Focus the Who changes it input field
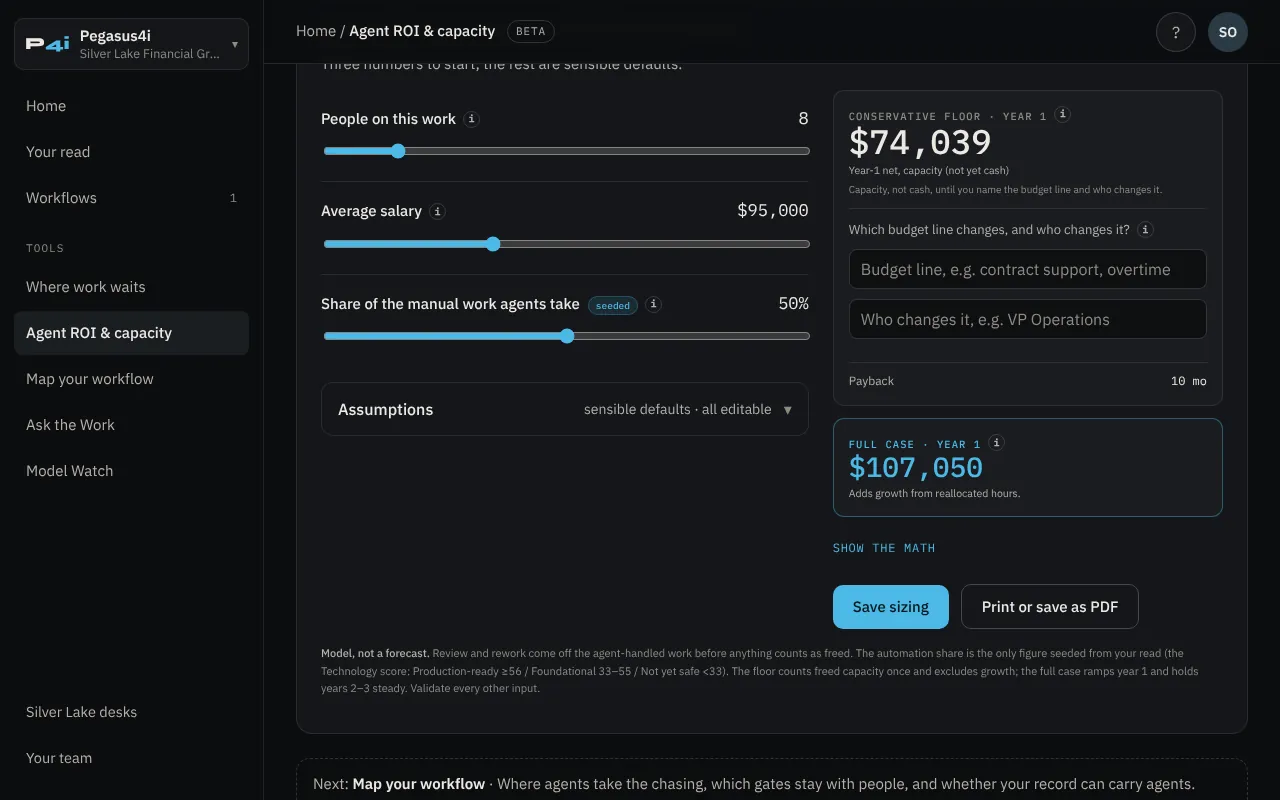 point(1028,319)
